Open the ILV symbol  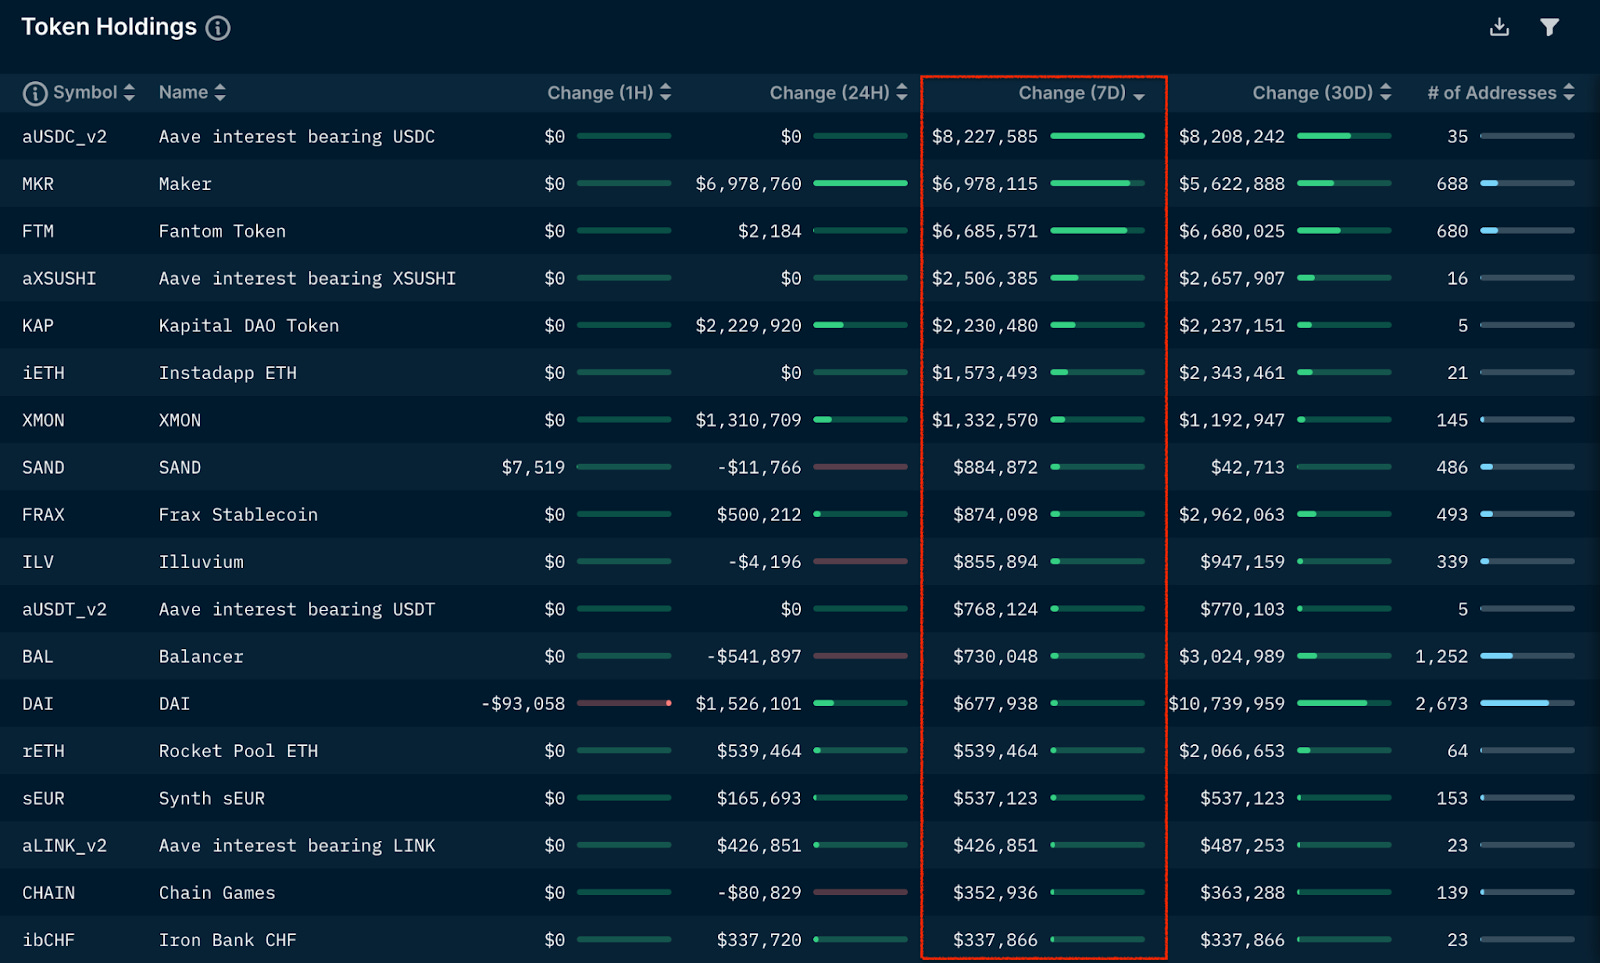coord(38,562)
